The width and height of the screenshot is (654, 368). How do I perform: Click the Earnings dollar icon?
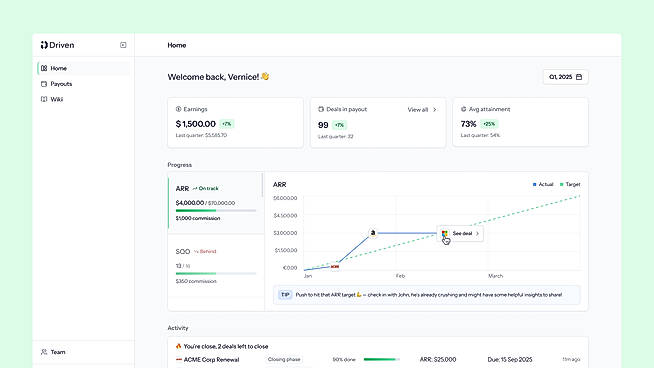179,109
